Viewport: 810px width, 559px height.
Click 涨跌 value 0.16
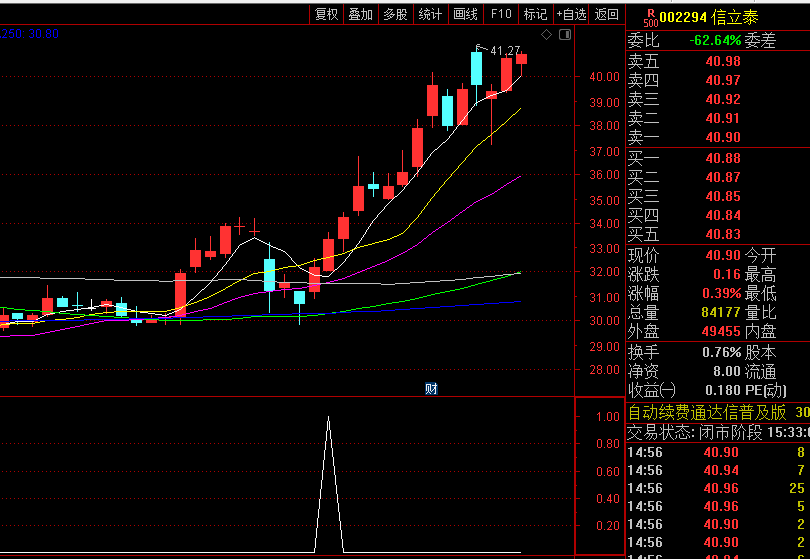click(726, 274)
